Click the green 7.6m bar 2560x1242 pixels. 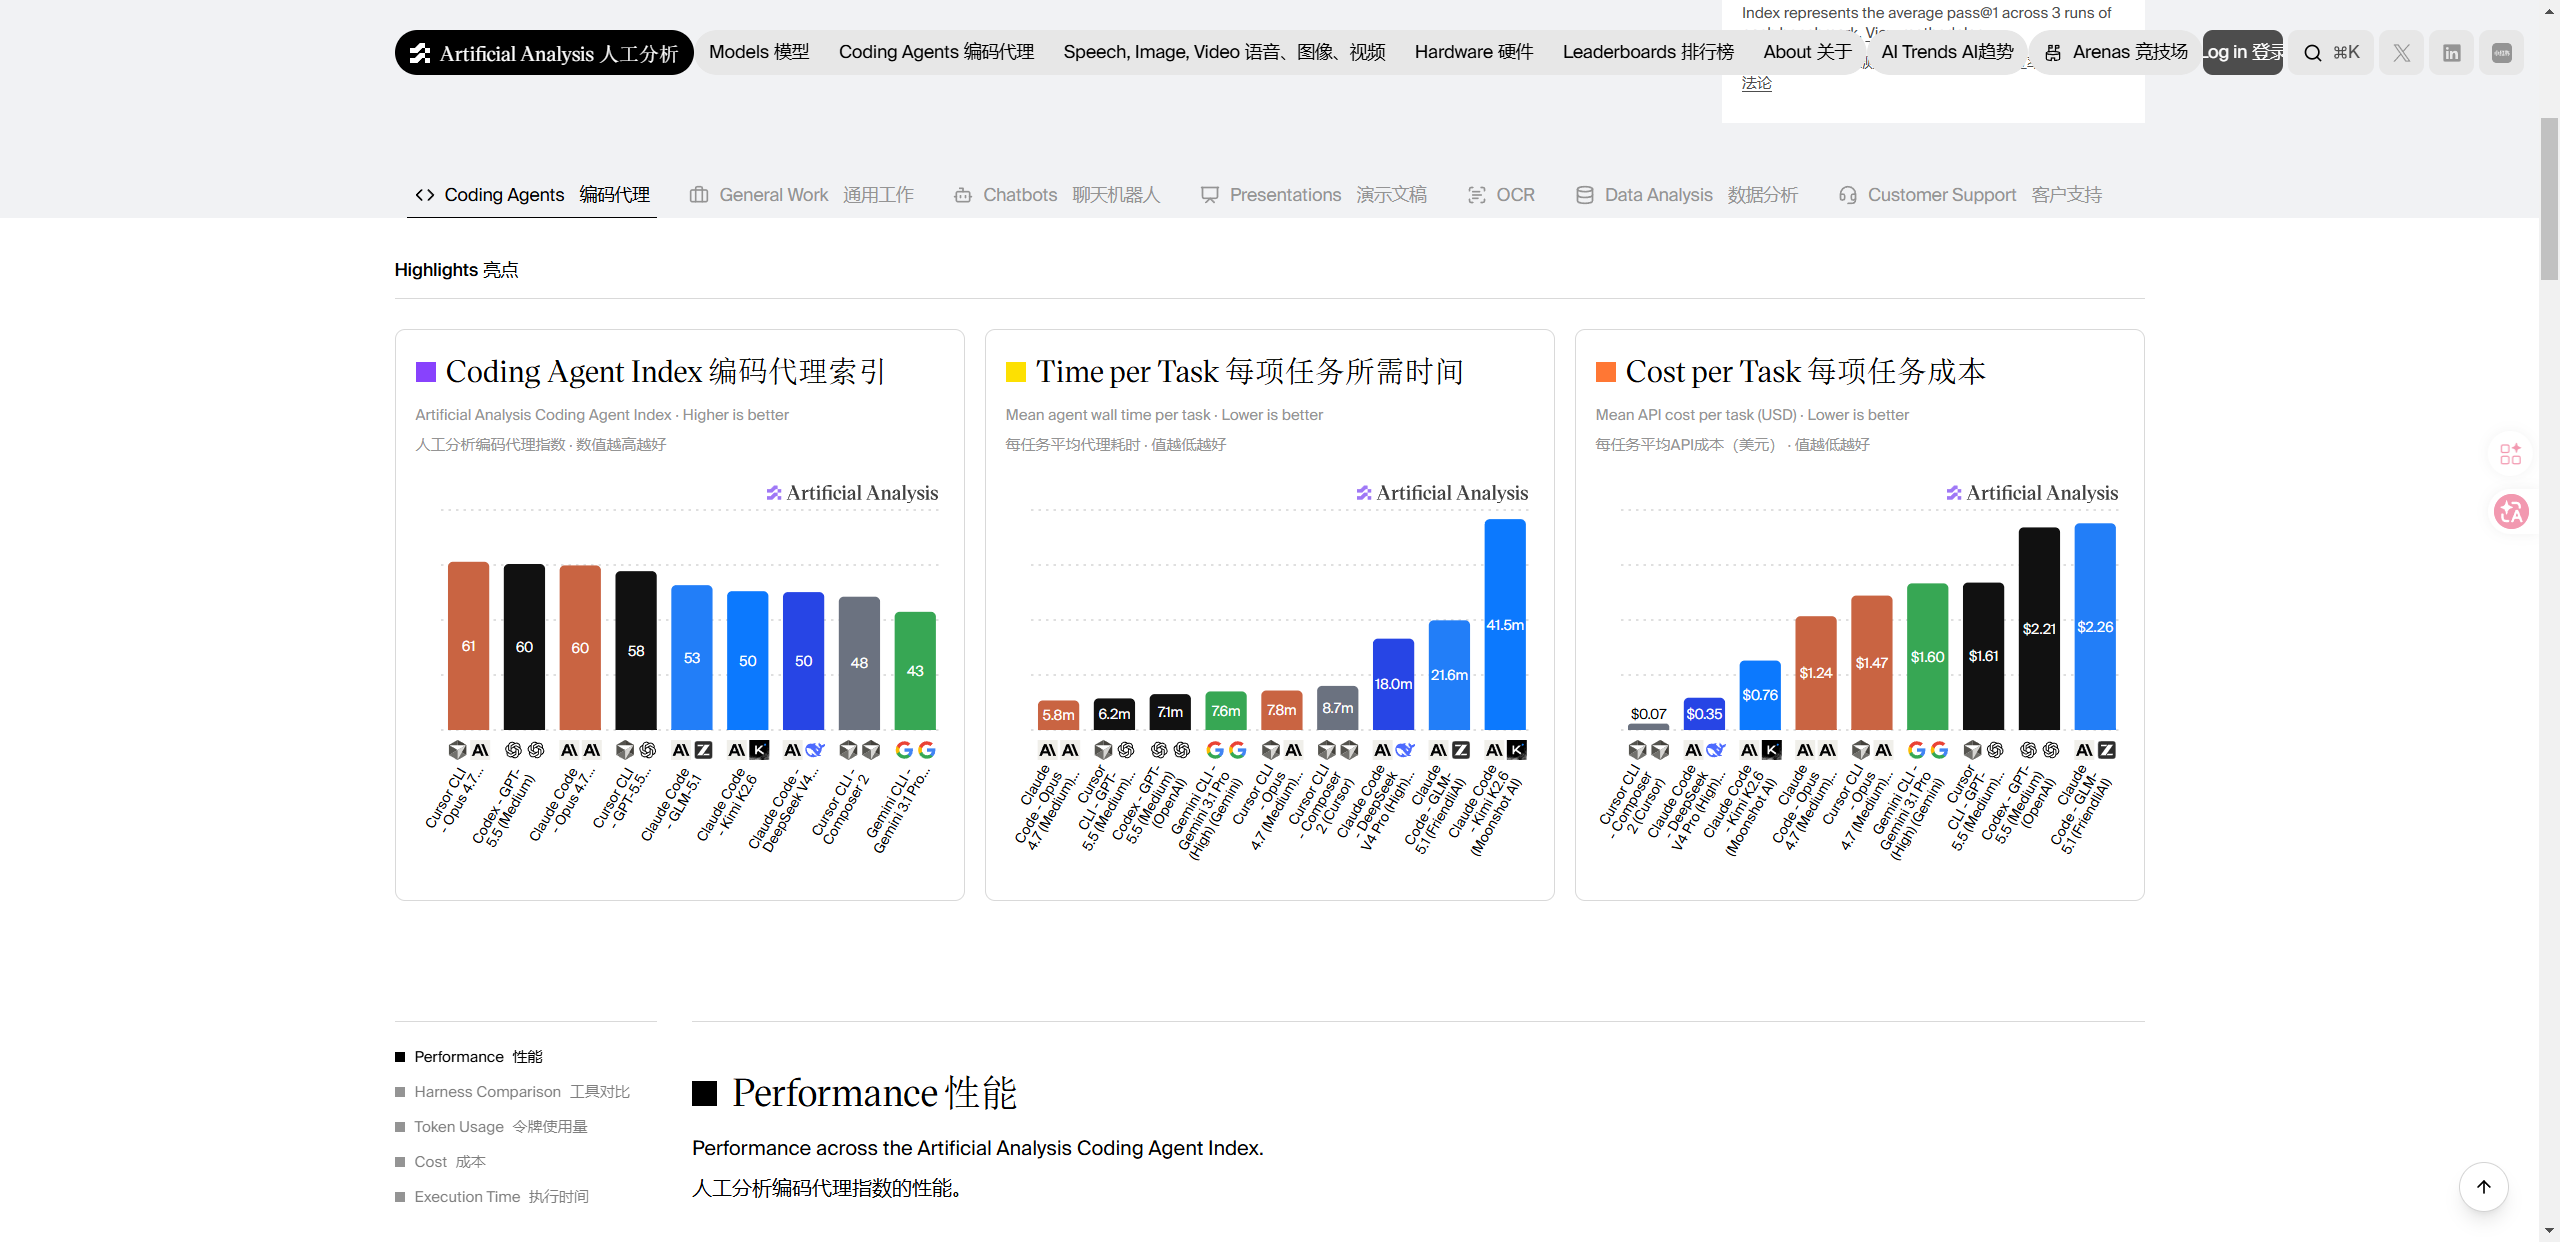pos(1226,711)
